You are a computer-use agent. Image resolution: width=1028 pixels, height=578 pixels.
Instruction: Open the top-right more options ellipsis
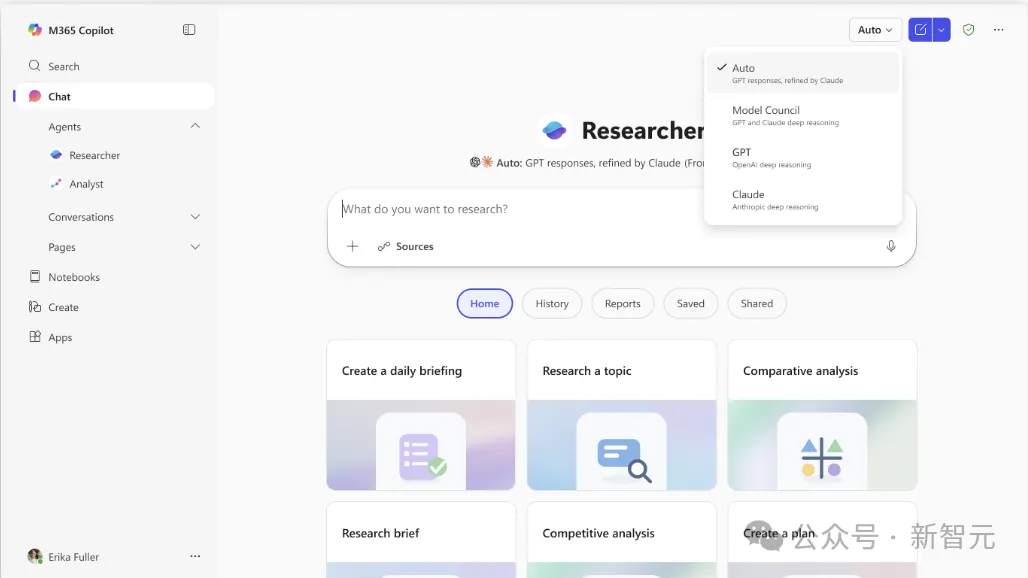(x=998, y=30)
